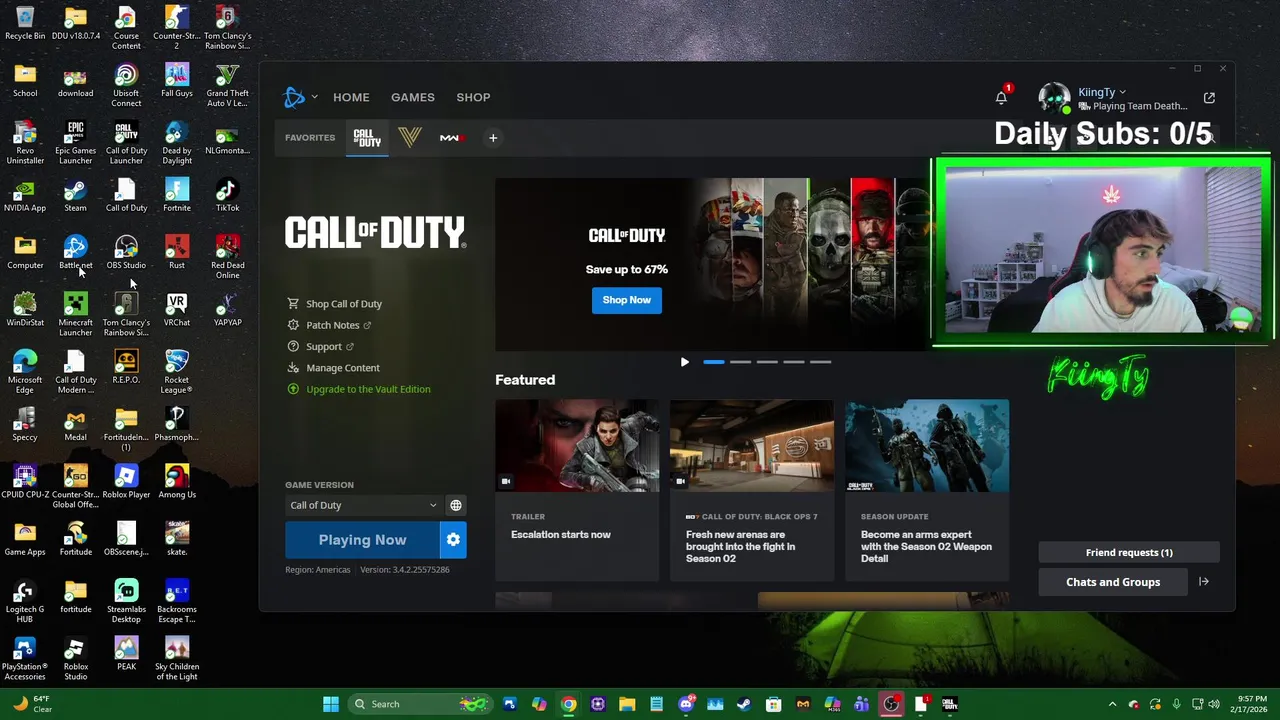Select the Ubisoft Connect desktop icon
The height and width of the screenshot is (720, 1280).
pos(126,85)
